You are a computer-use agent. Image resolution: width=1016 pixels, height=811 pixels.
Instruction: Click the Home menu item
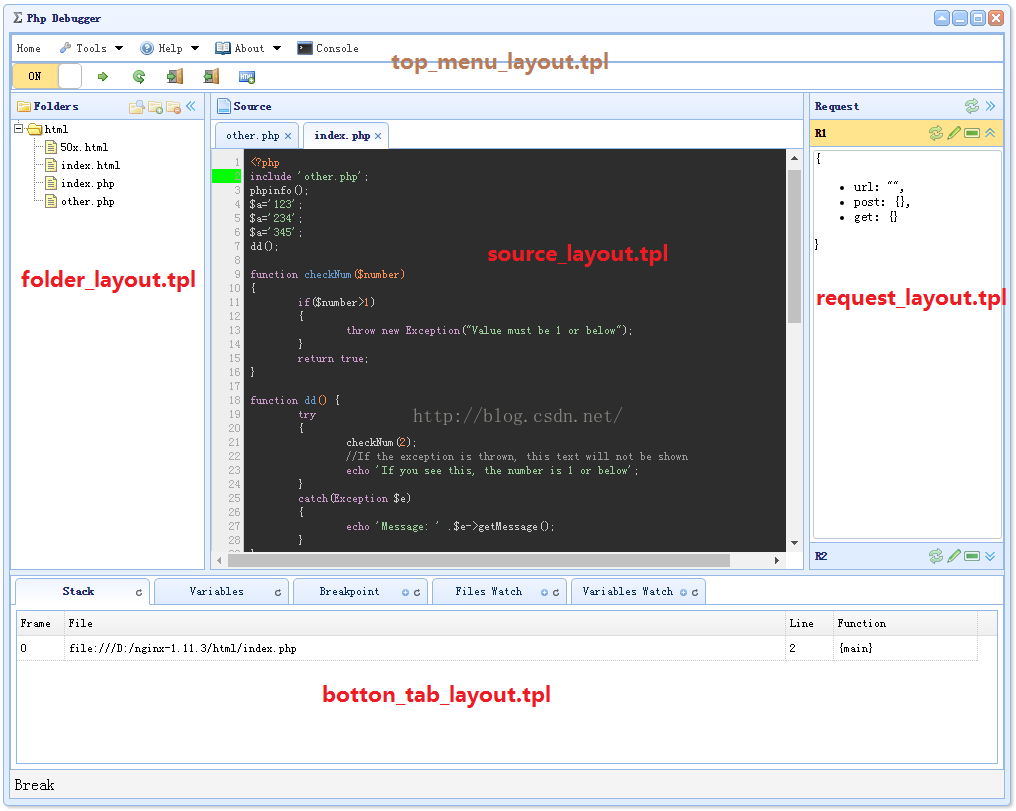[29, 48]
